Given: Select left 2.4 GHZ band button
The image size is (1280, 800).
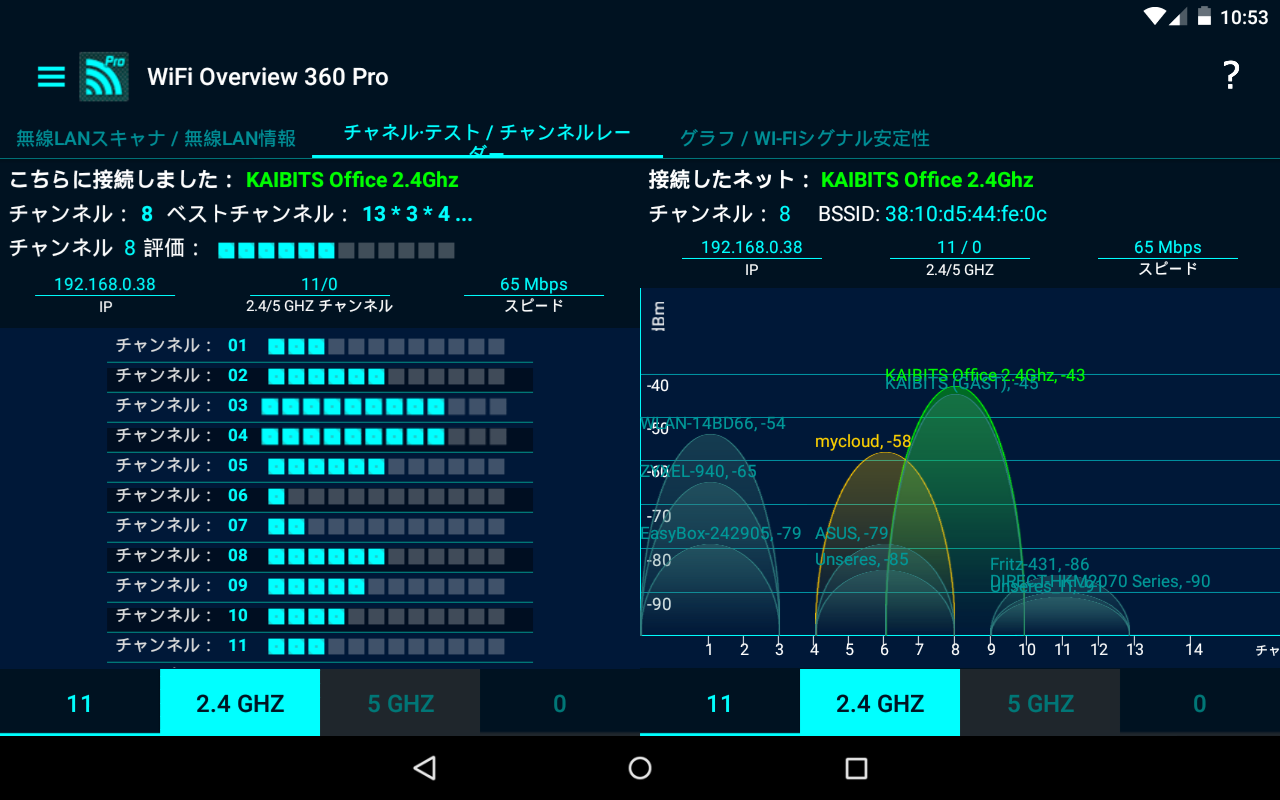Looking at the screenshot, I should (240, 703).
